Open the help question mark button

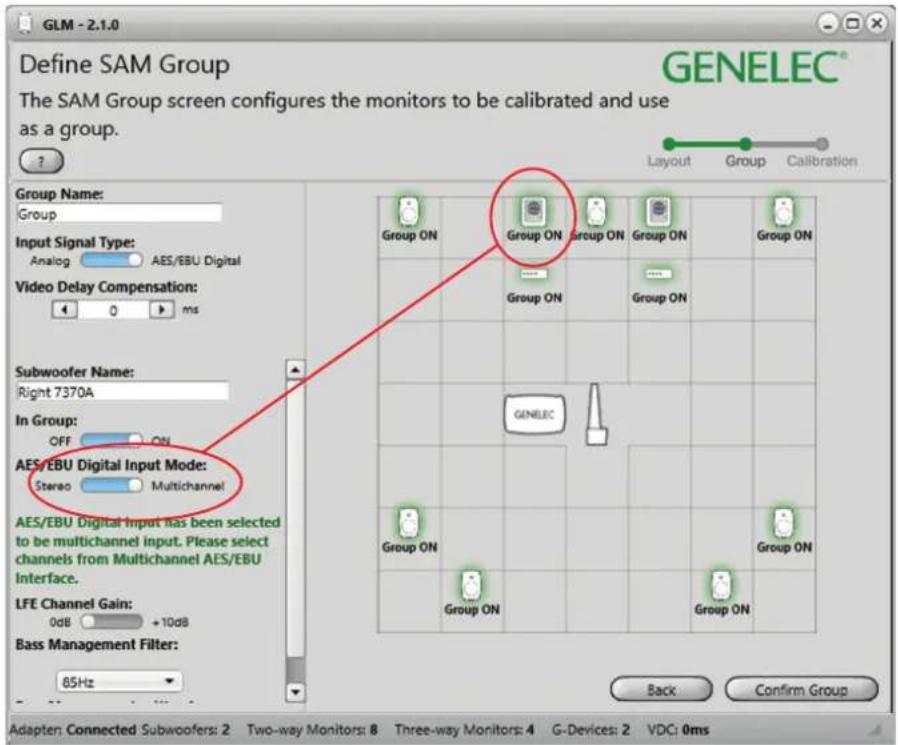41,161
